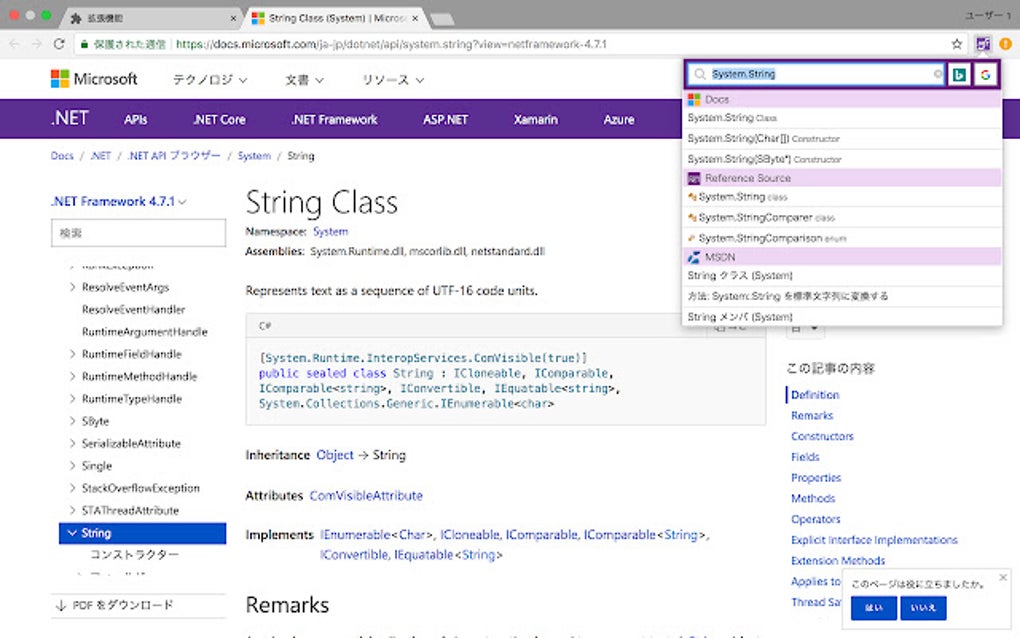
Task: Click the Reference Source section header
Action: tap(842, 178)
